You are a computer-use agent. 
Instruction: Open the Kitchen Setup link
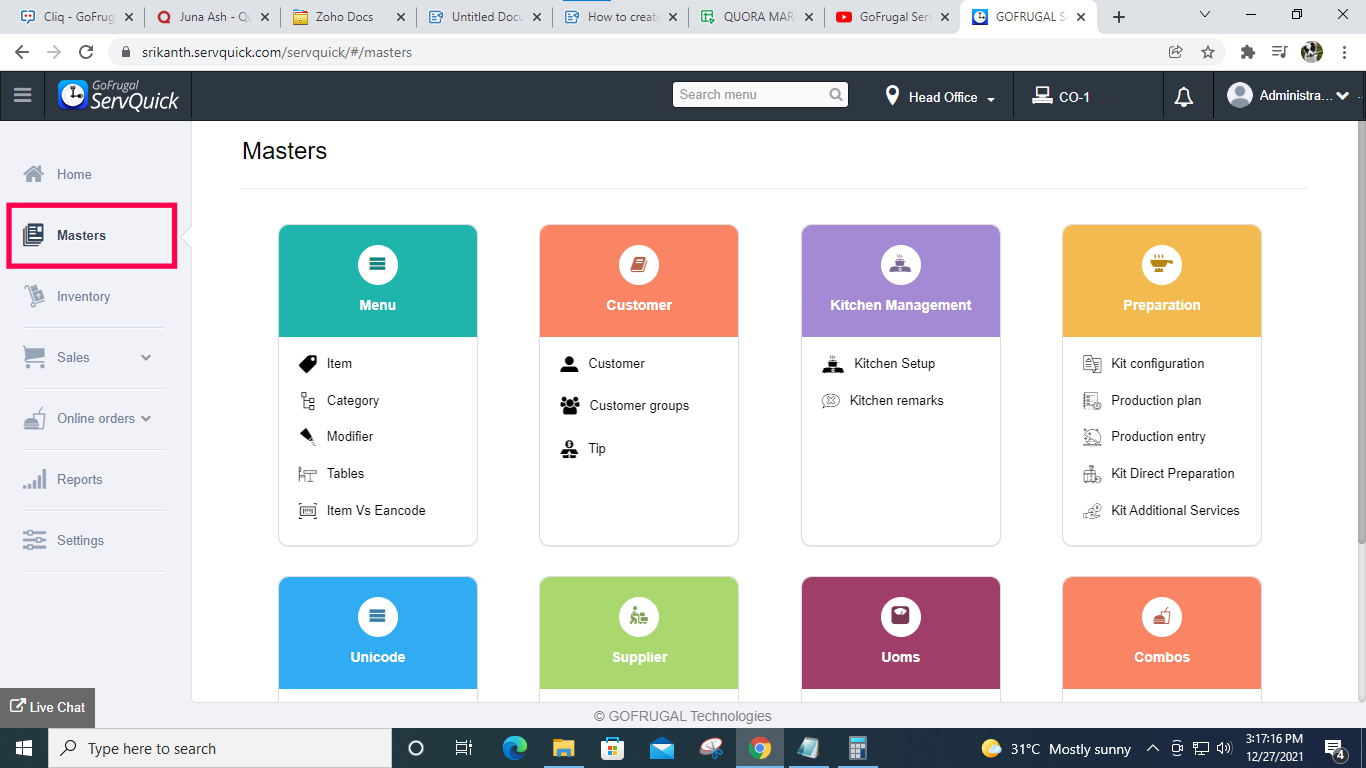click(894, 364)
